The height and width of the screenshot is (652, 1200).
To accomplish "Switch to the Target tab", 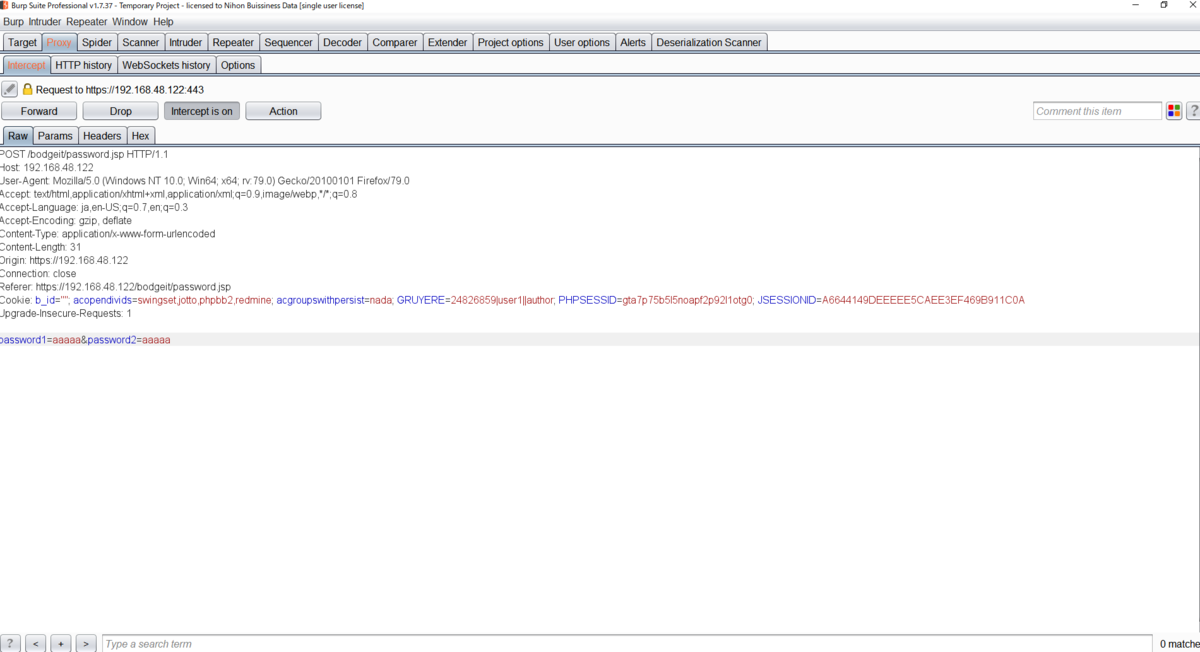I will [22, 42].
